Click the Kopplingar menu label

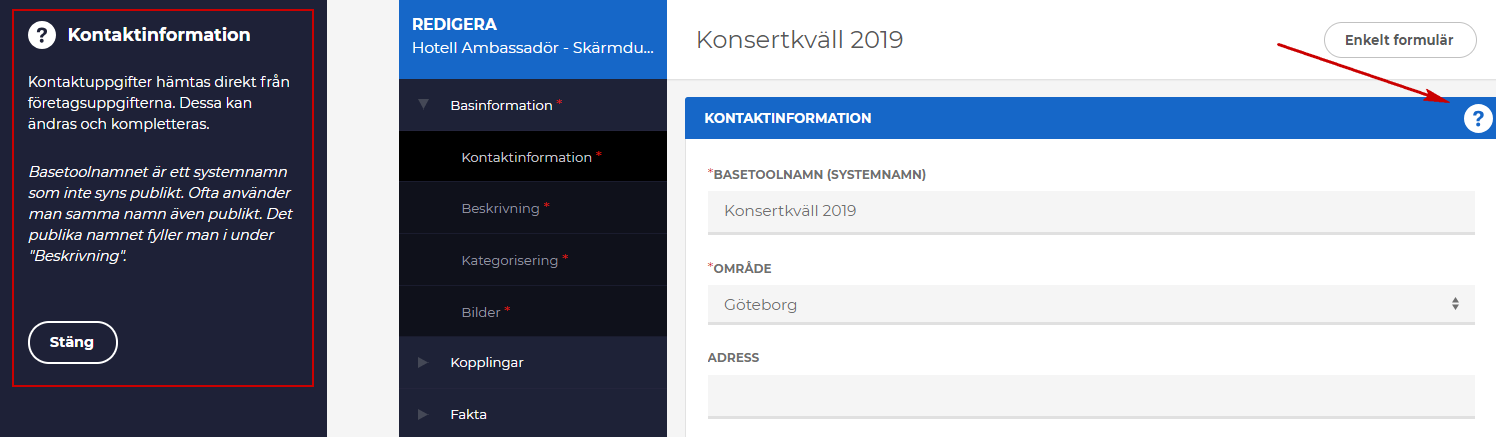pos(486,362)
